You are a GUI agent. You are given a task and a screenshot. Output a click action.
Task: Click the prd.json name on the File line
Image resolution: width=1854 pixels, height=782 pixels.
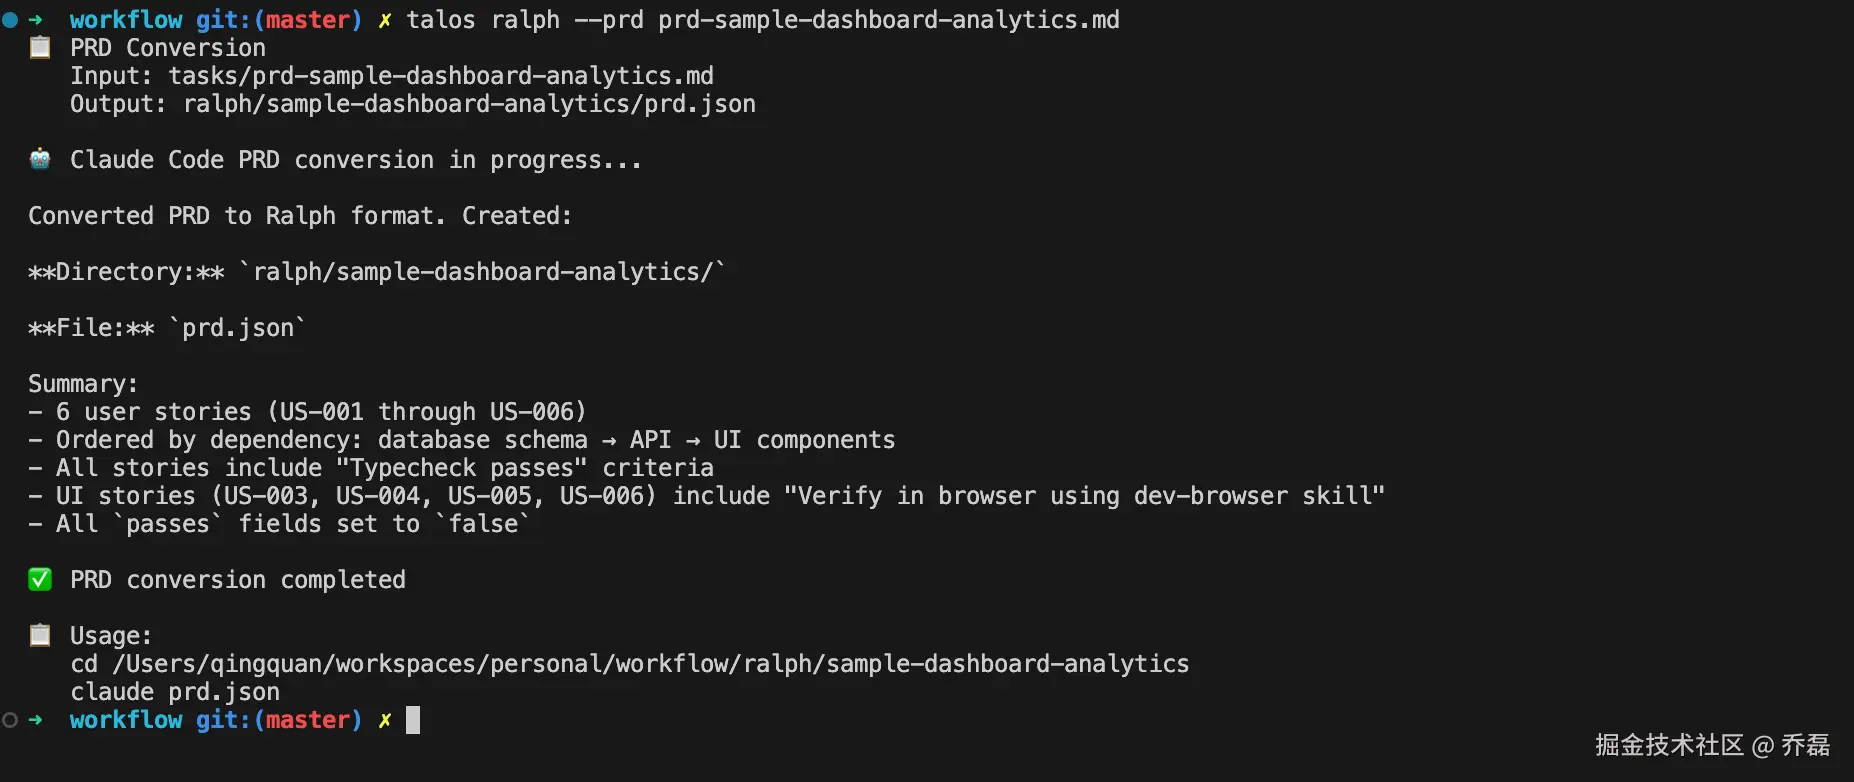[238, 328]
